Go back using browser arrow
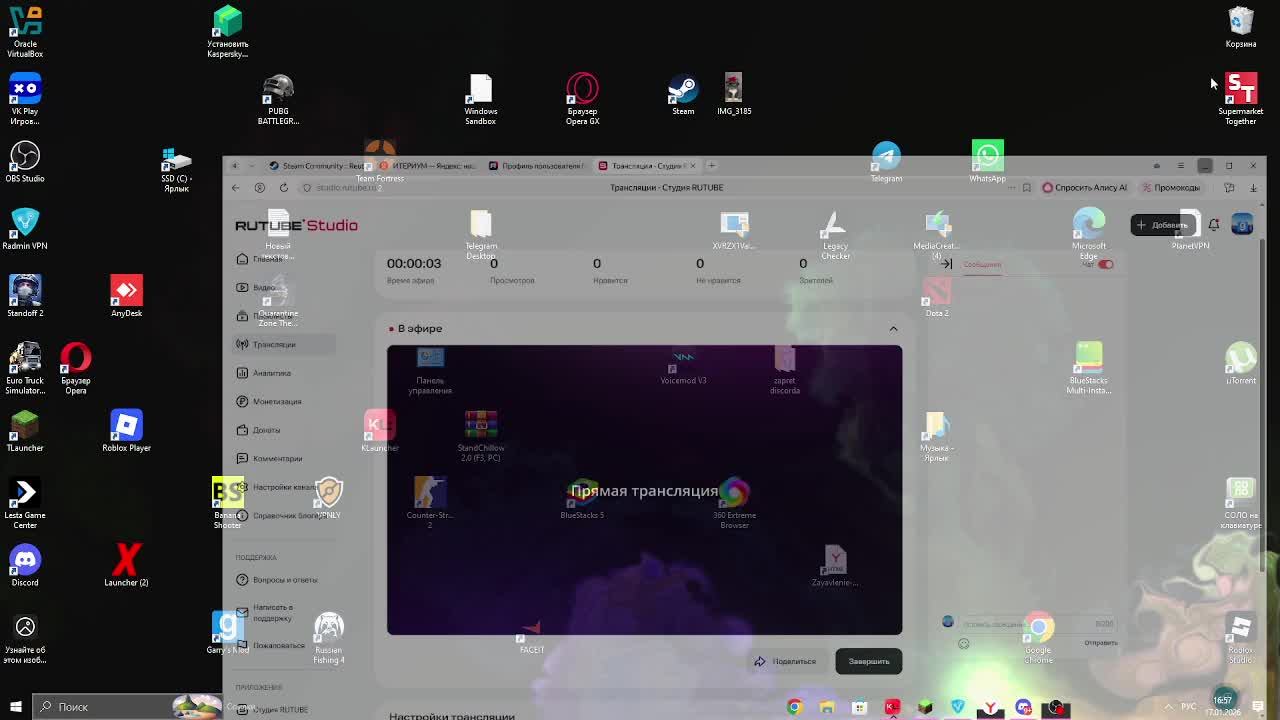This screenshot has width=1280, height=720. click(x=236, y=187)
